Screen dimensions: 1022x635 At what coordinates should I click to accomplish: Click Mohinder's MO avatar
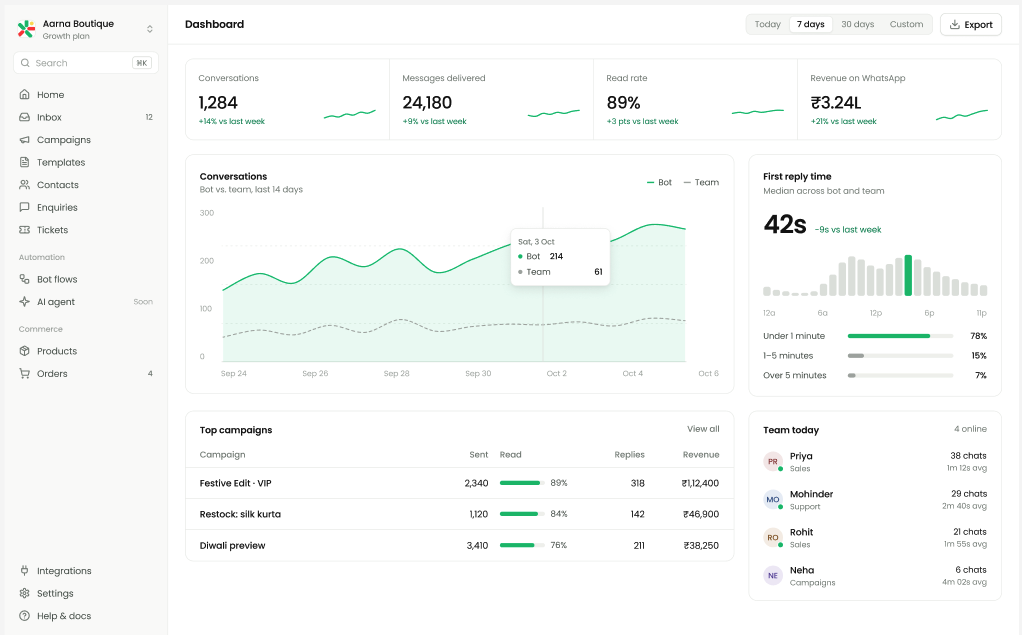pyautogui.click(x=773, y=499)
